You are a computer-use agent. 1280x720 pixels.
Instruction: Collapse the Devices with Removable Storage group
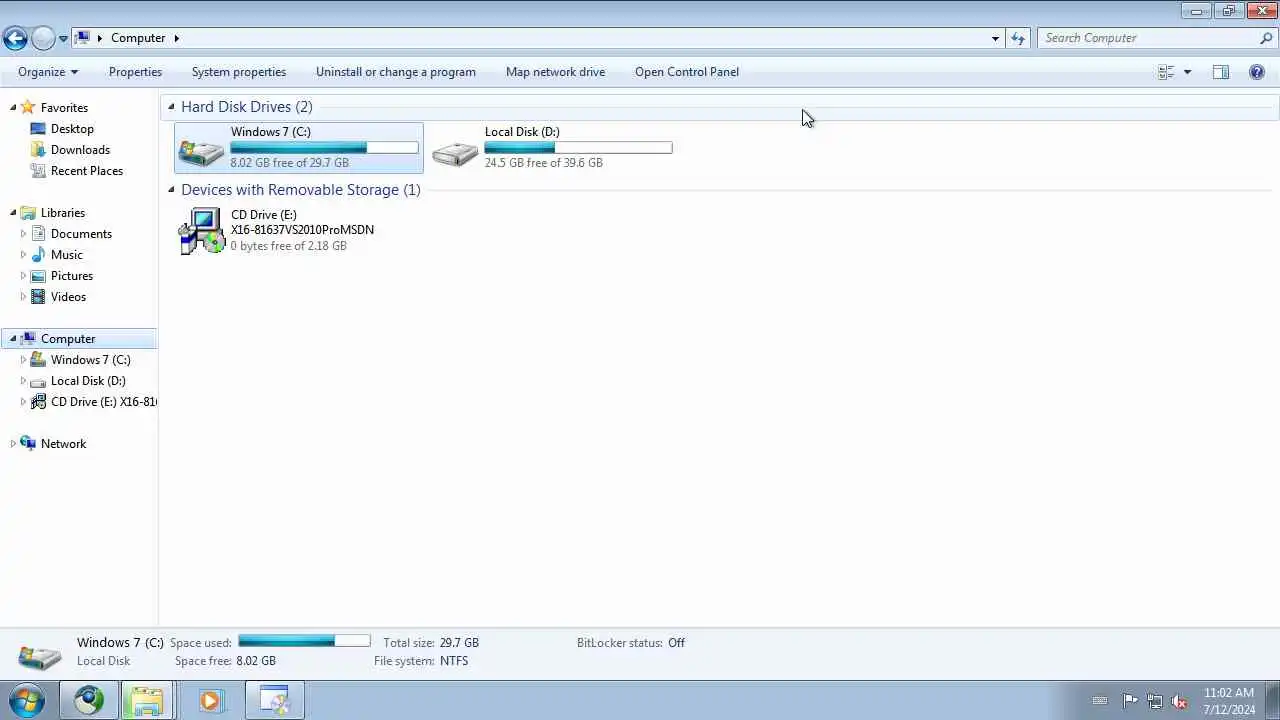171,190
